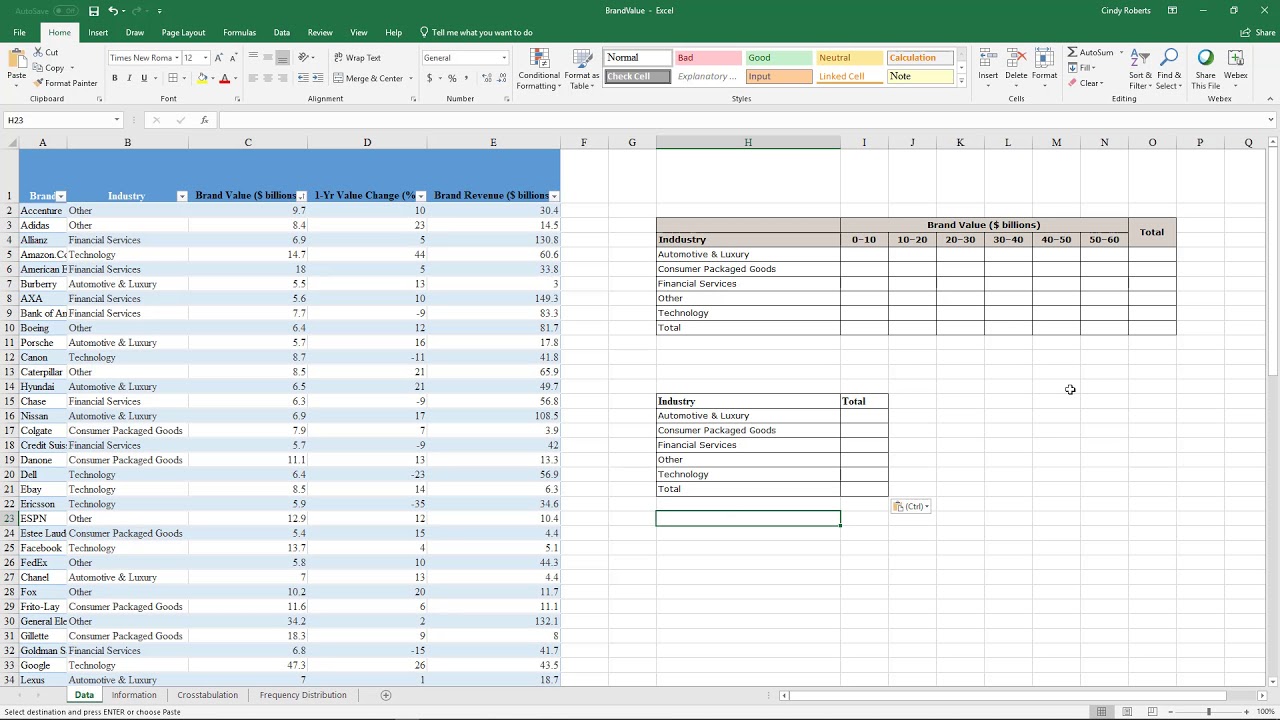1280x720 pixels.
Task: Open the Fill Color yellow bucket
Action: [x=202, y=78]
